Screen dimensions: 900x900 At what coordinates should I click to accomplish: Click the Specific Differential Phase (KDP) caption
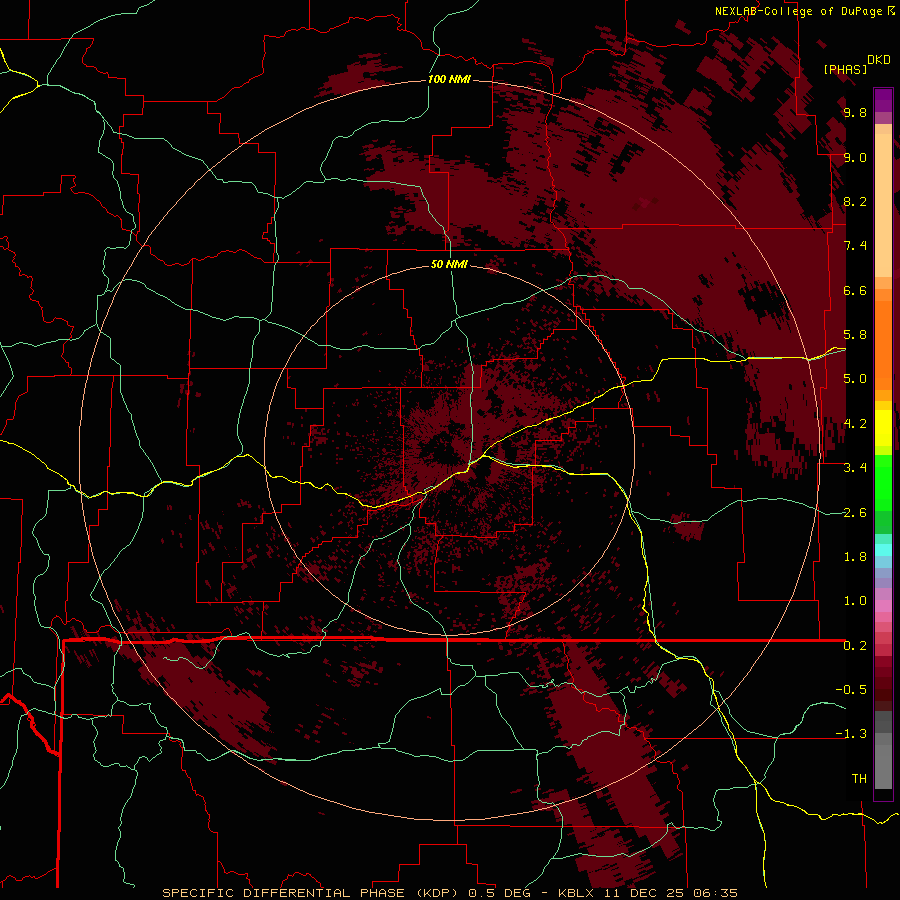[313, 893]
